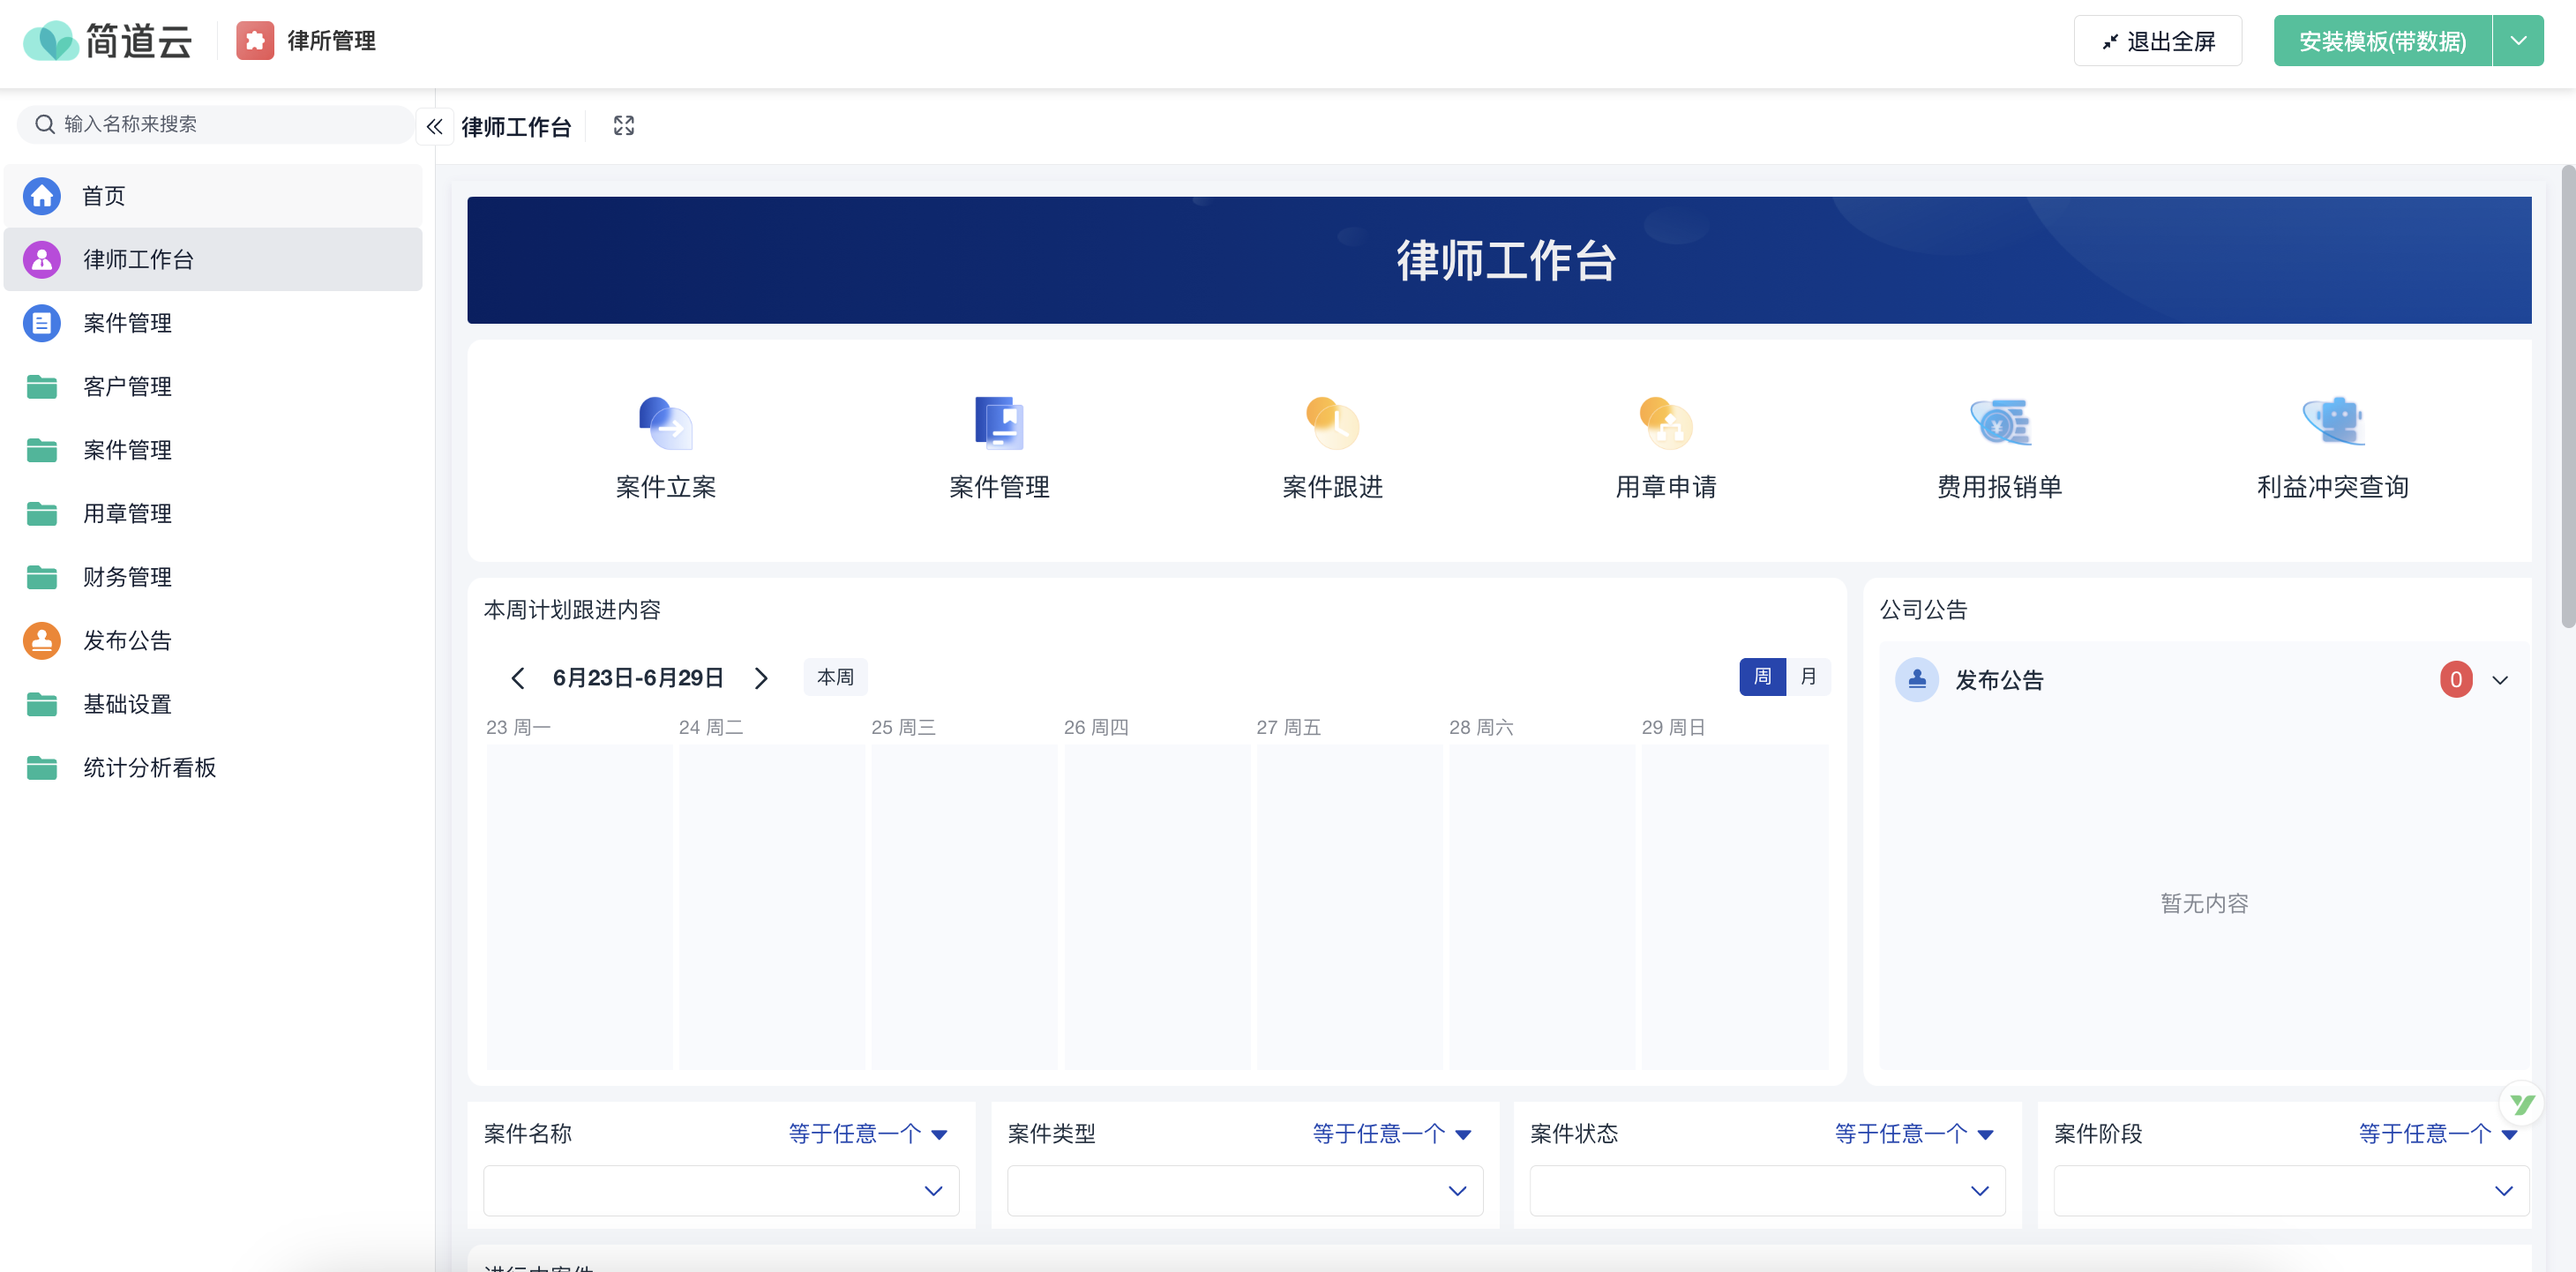Click the 案件管理 shortcut icon on dashboard

click(999, 423)
